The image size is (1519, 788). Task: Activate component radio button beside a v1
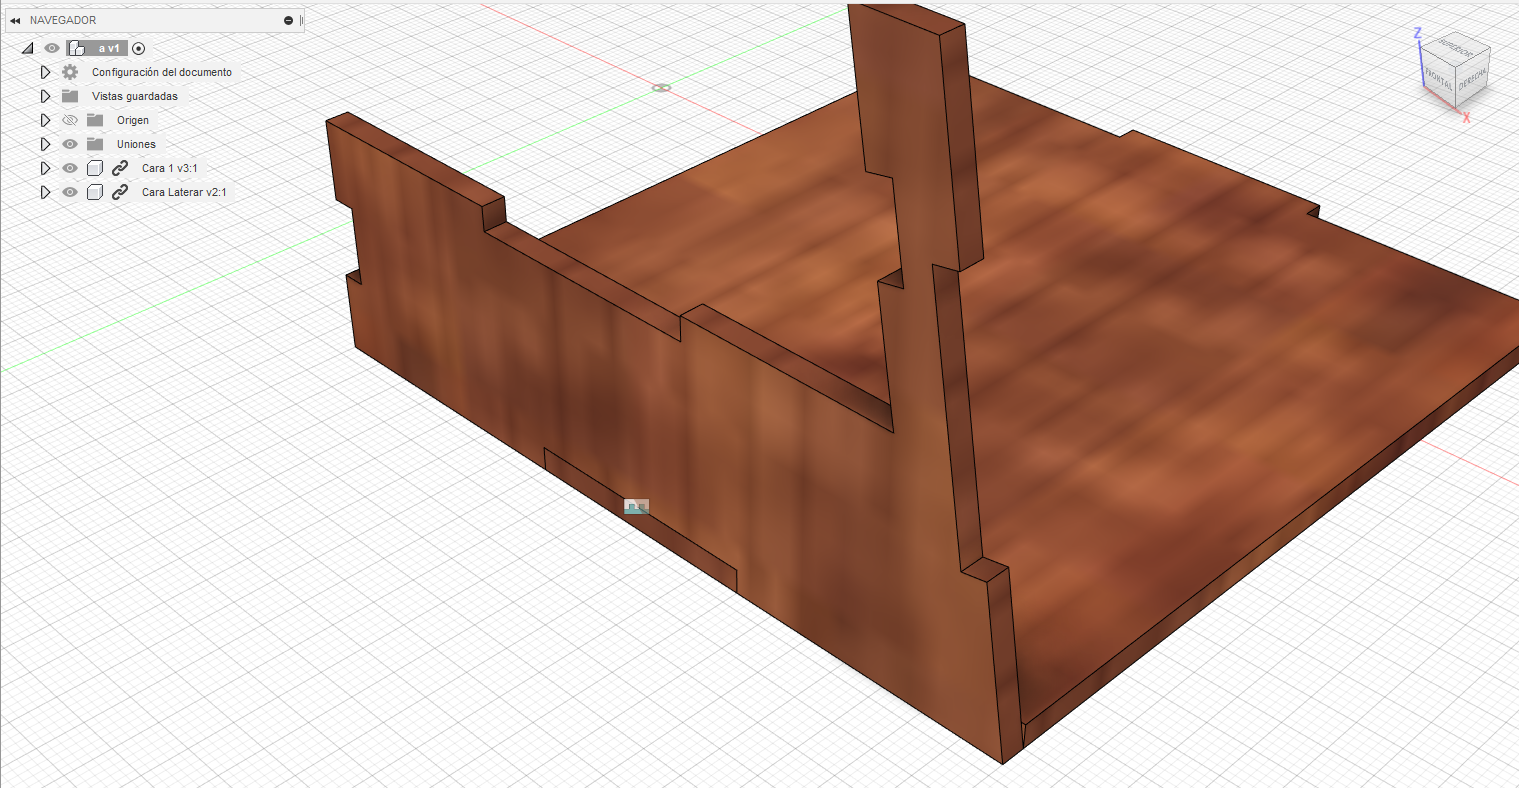(138, 48)
